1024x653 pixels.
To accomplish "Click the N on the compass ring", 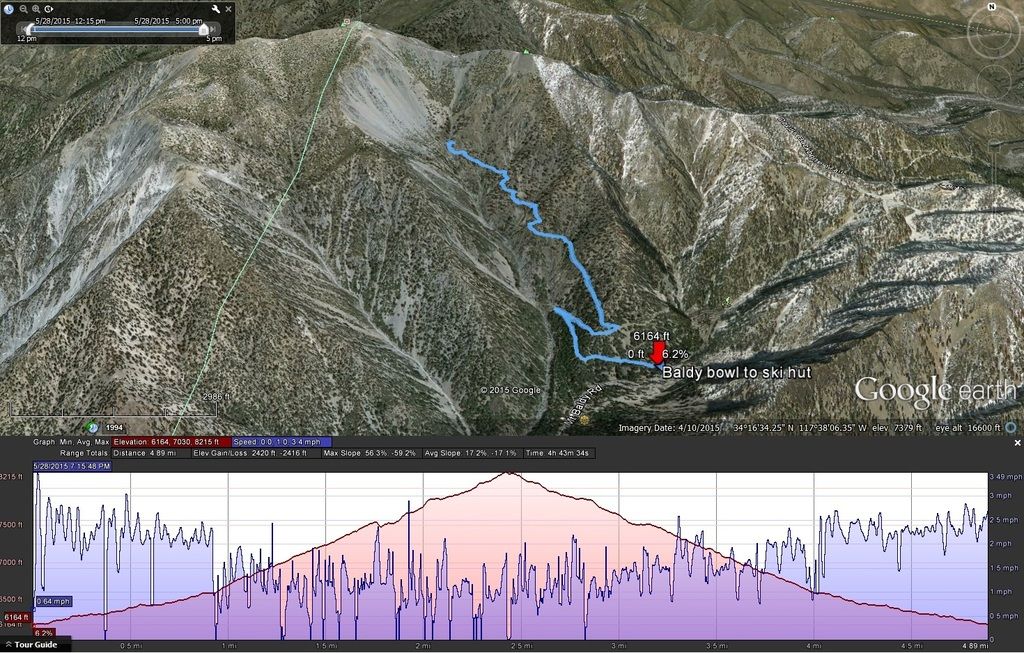I will 992,7.
